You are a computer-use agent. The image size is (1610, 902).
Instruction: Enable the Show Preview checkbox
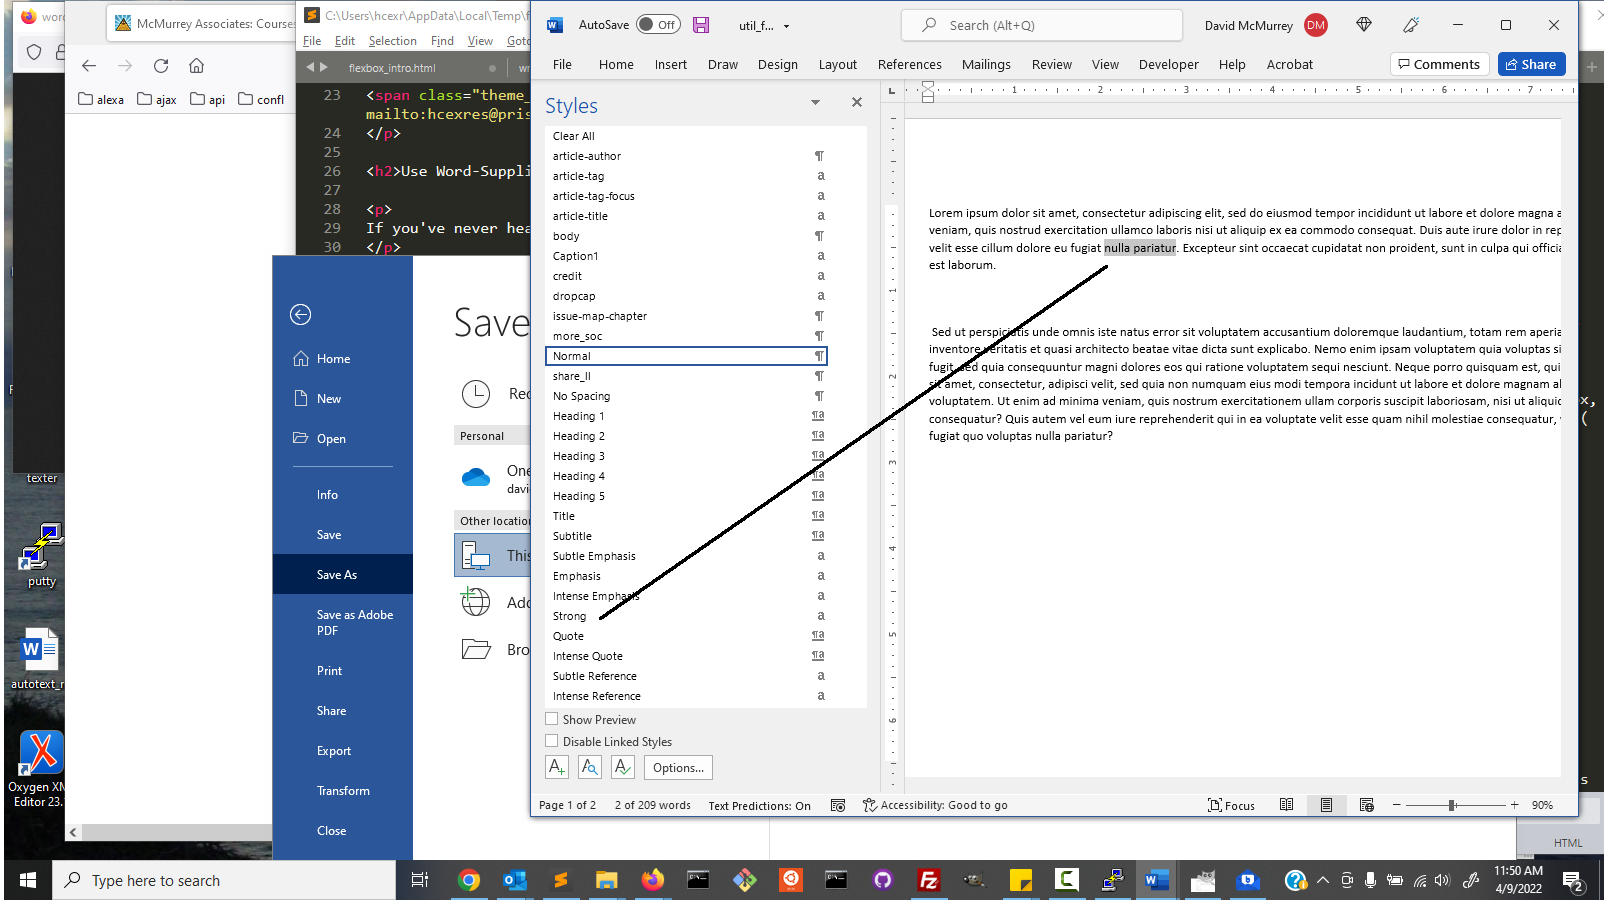click(551, 719)
